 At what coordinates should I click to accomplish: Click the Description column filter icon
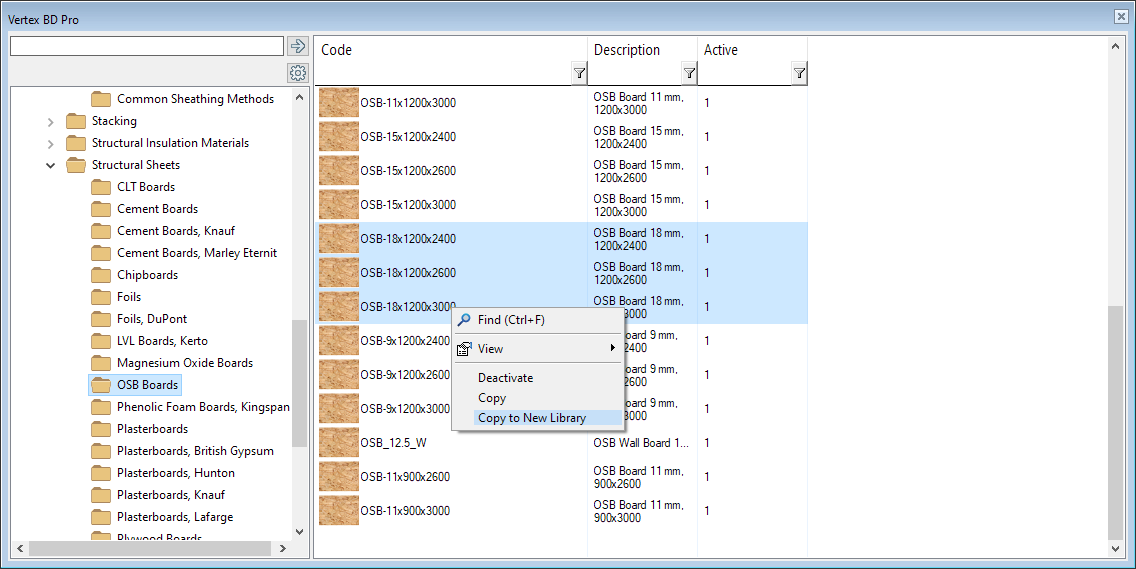click(x=689, y=73)
